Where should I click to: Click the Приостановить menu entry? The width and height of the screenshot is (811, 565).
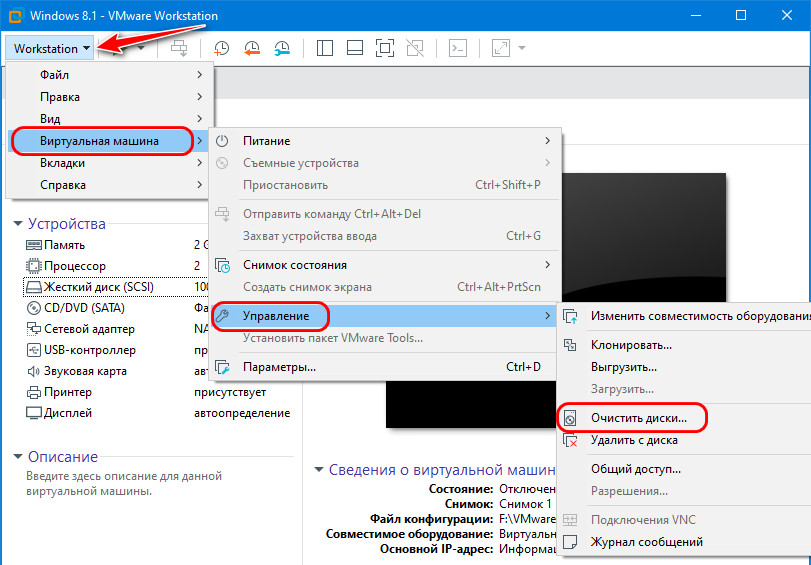[384, 185]
